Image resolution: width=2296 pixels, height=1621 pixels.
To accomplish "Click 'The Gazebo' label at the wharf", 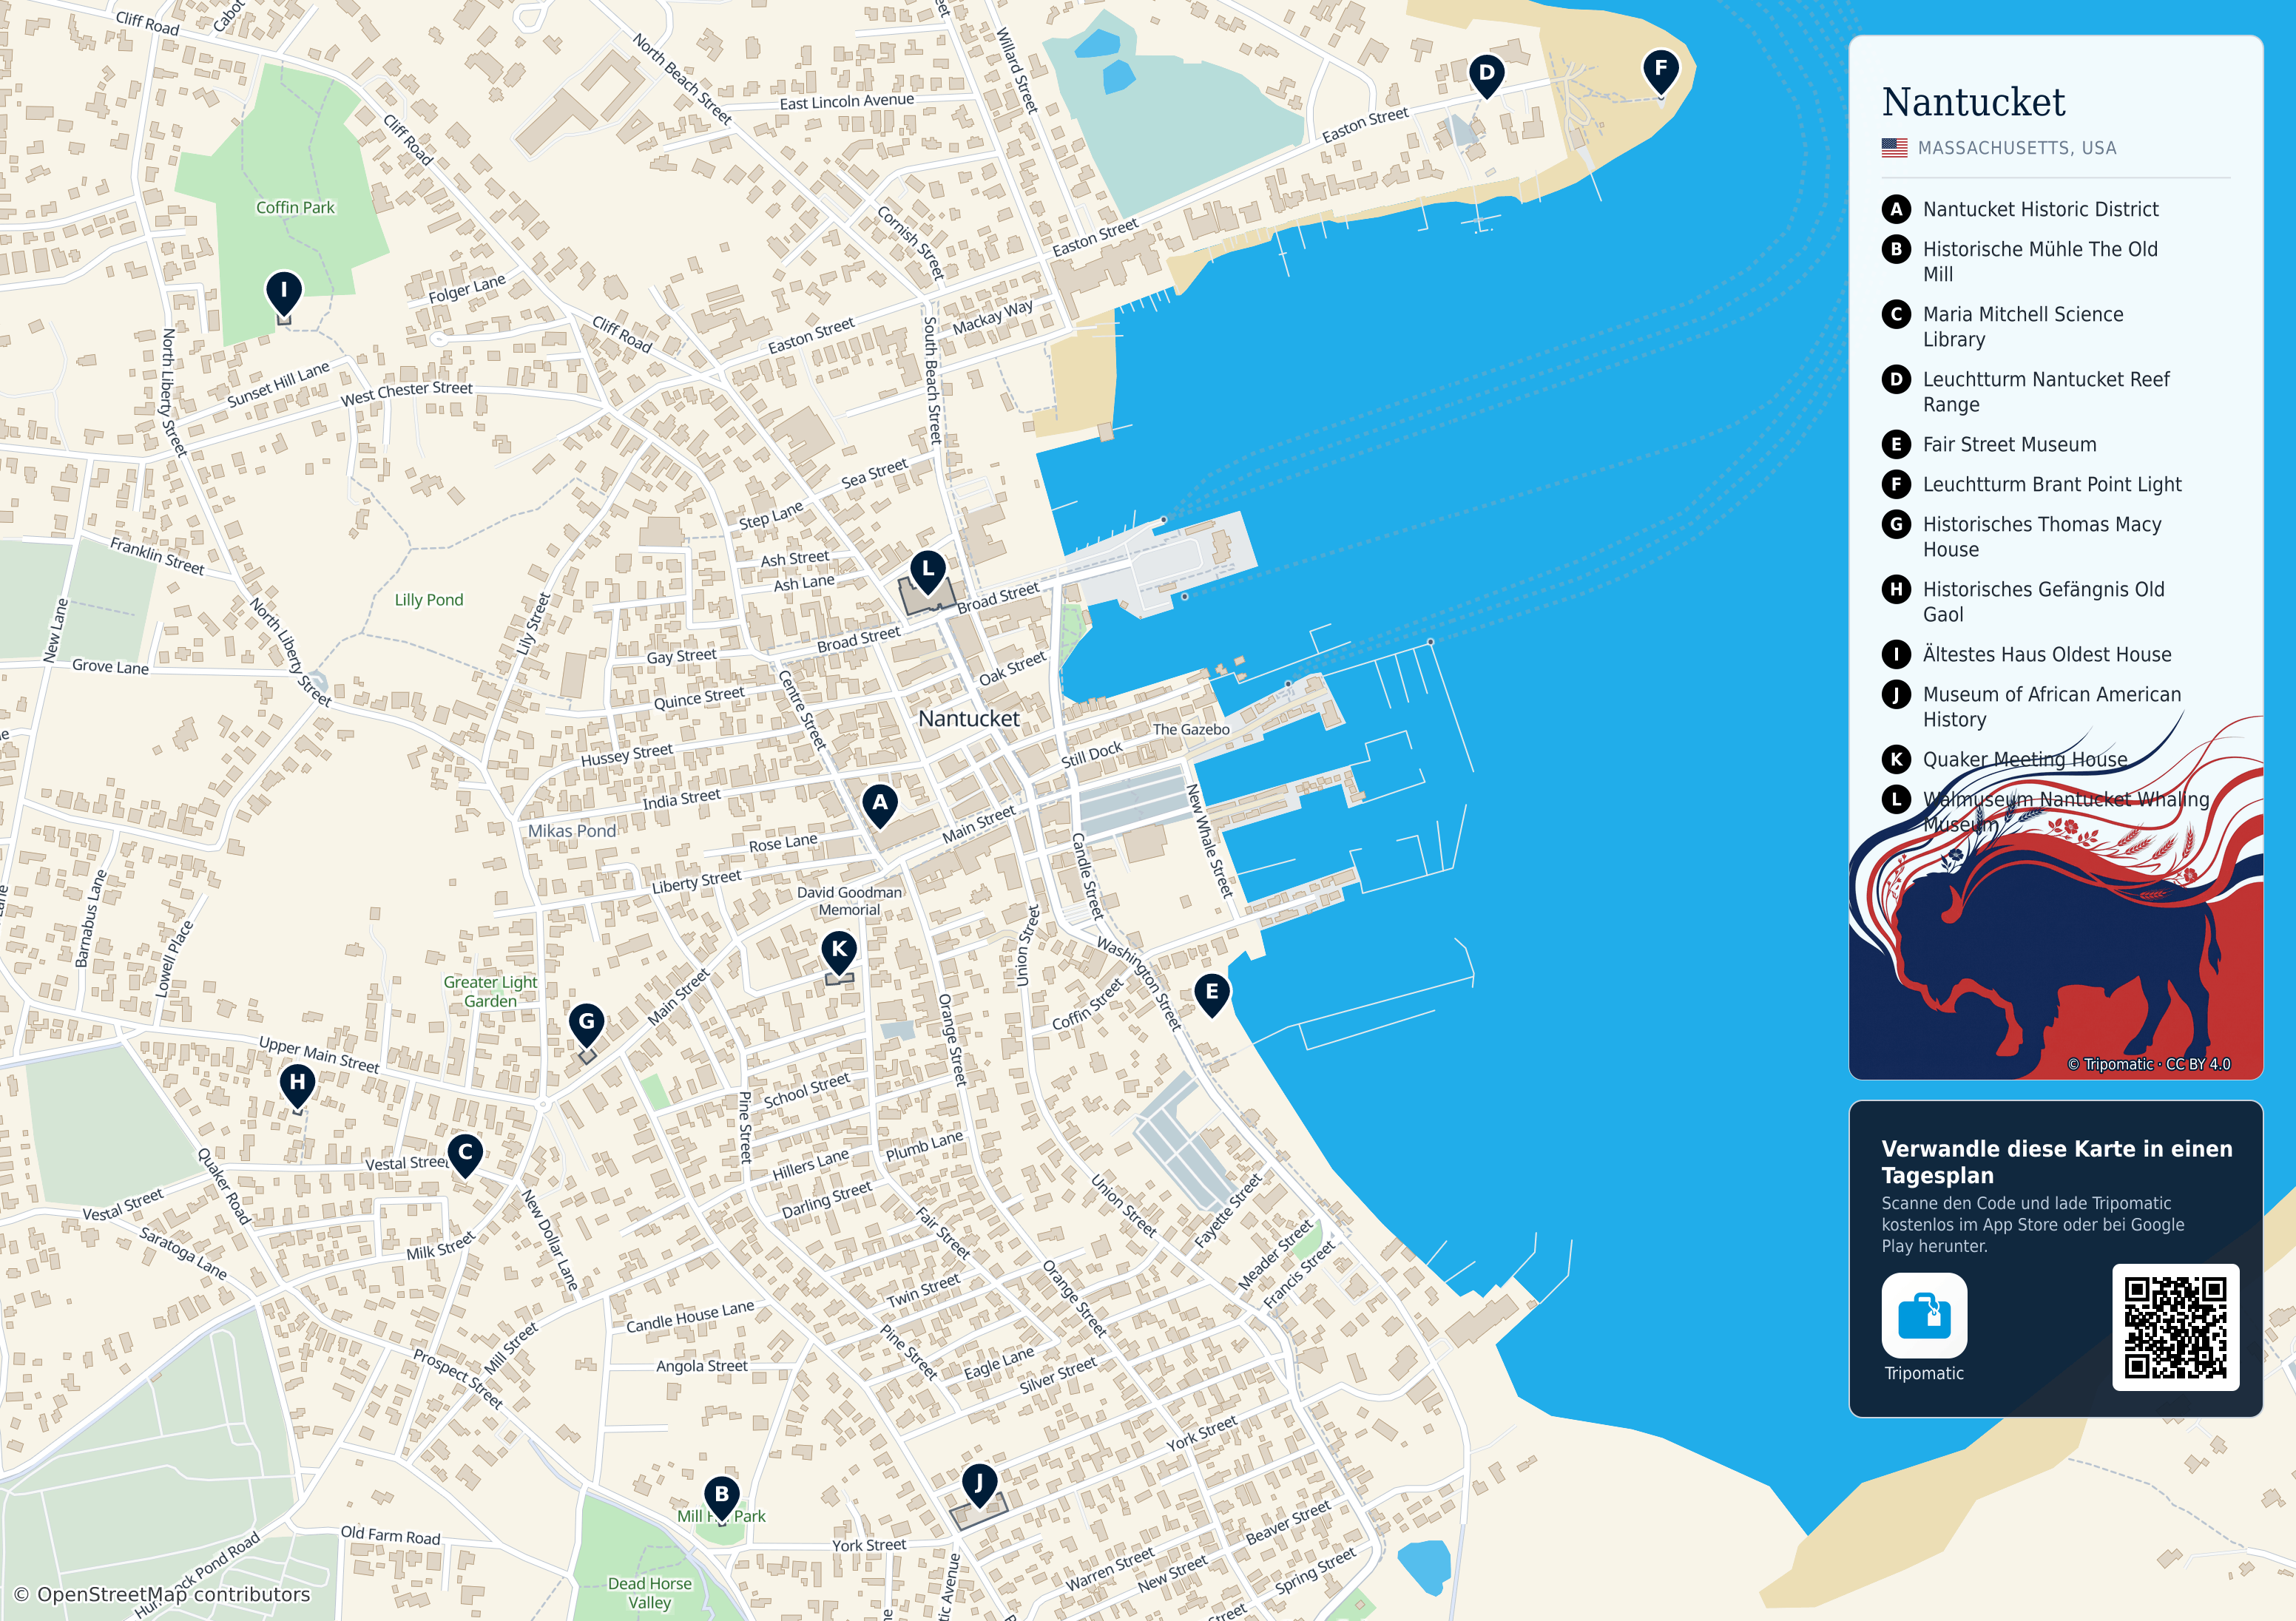I will pyautogui.click(x=1191, y=729).
